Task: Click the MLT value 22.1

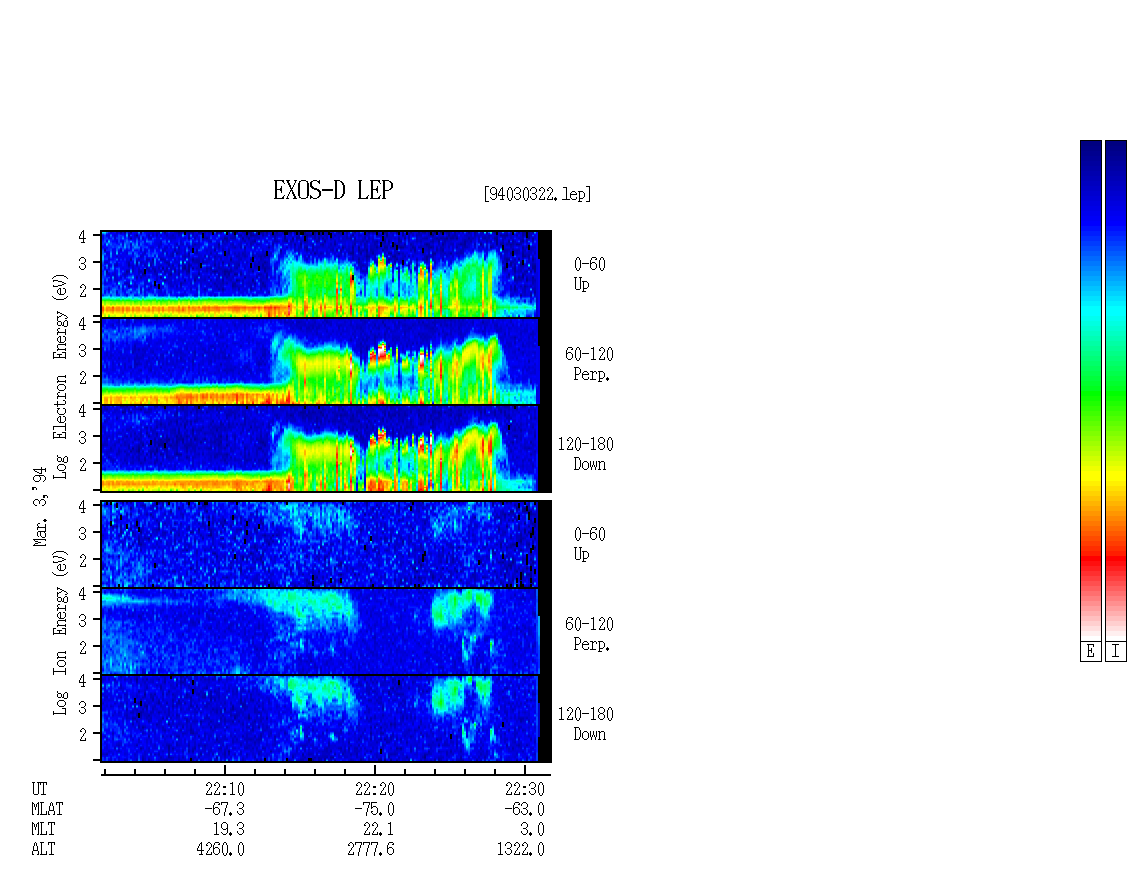Action: tap(379, 829)
